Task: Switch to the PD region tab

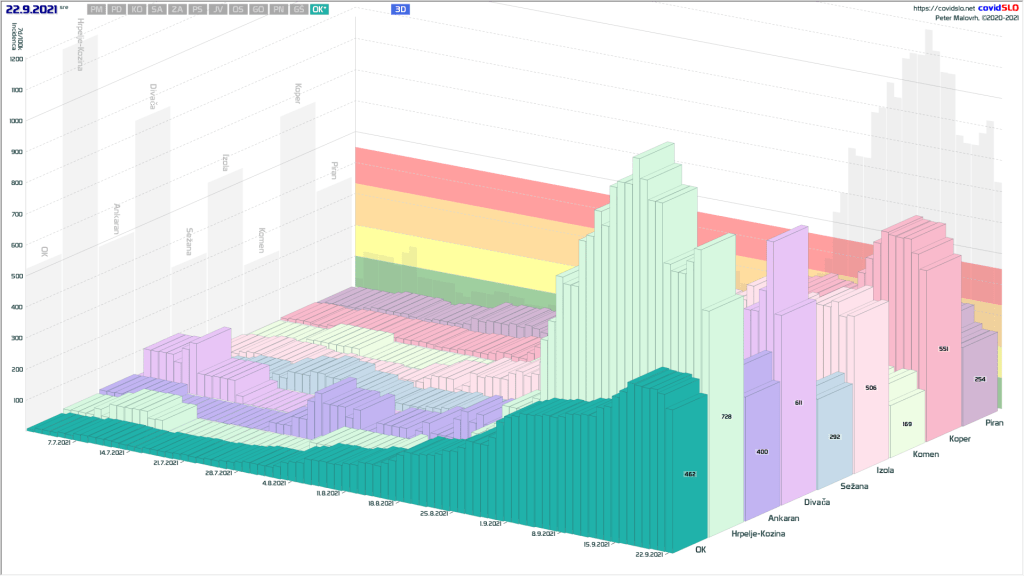Action: (x=117, y=9)
